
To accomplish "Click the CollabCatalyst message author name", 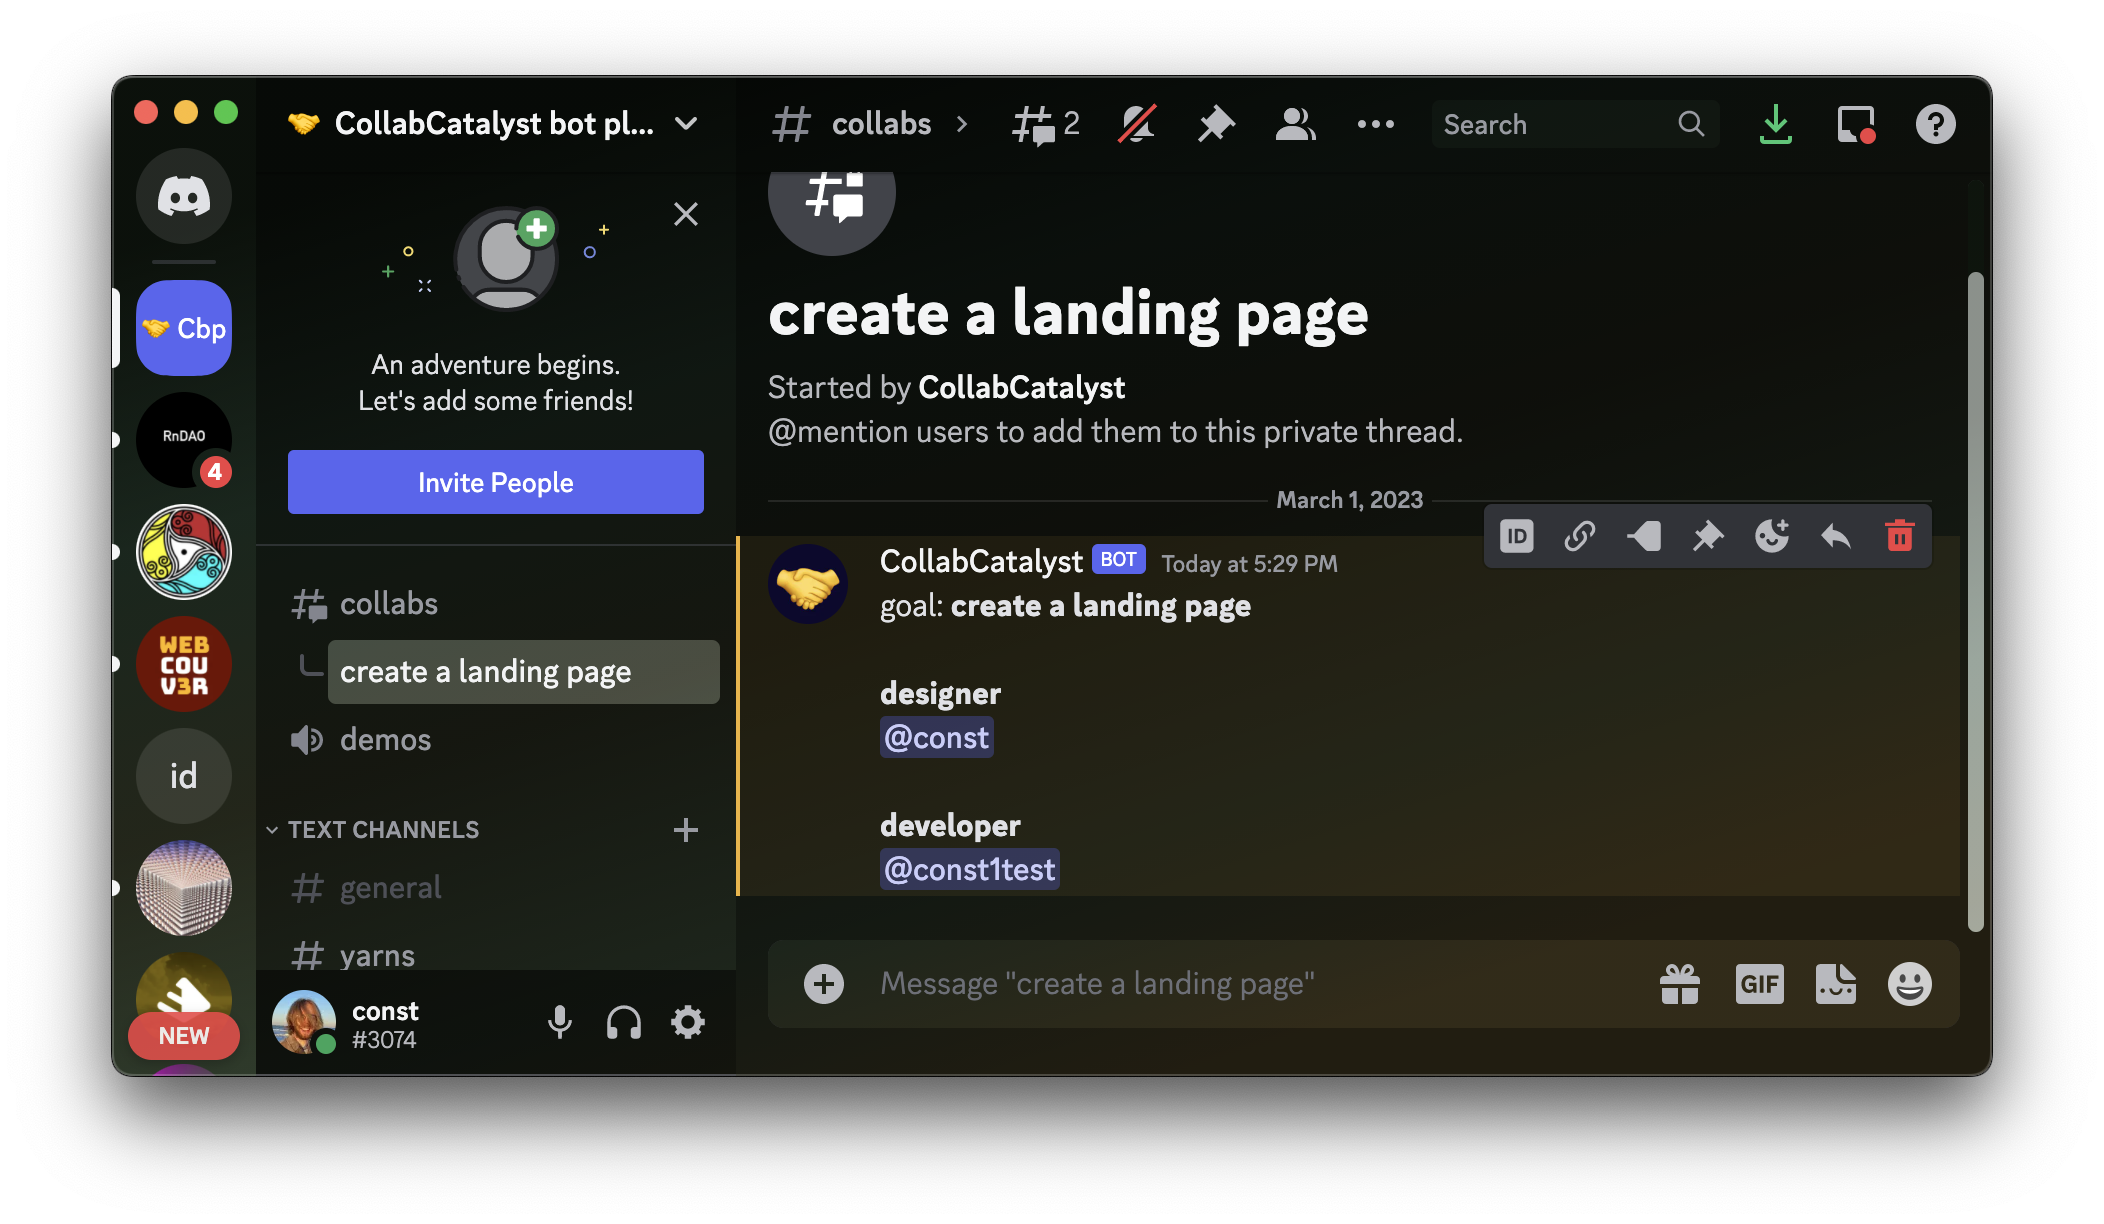I will click(981, 562).
